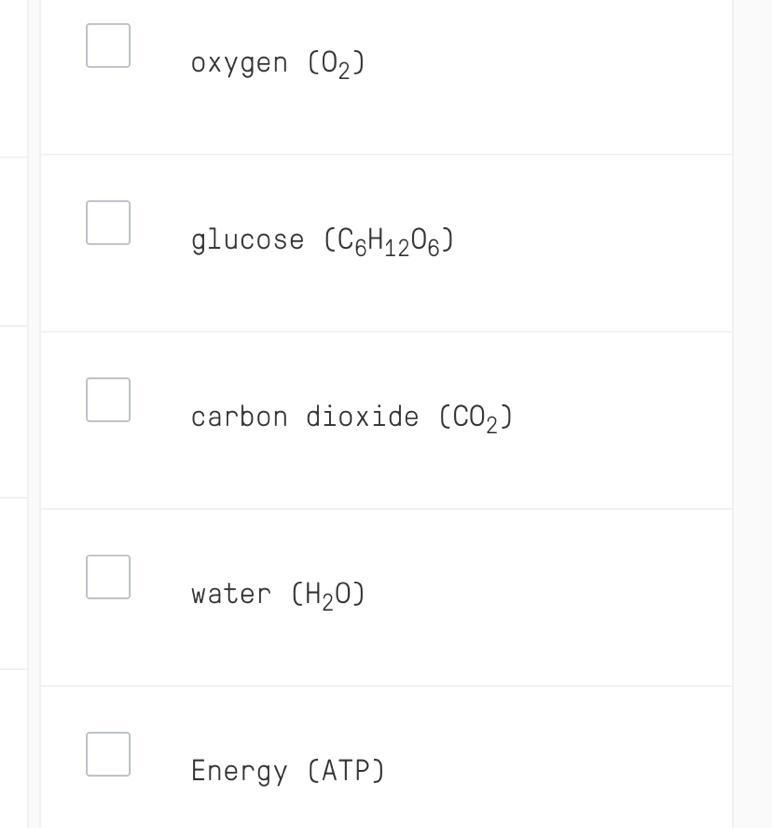Click the word "glucose" in the second option

247,240
